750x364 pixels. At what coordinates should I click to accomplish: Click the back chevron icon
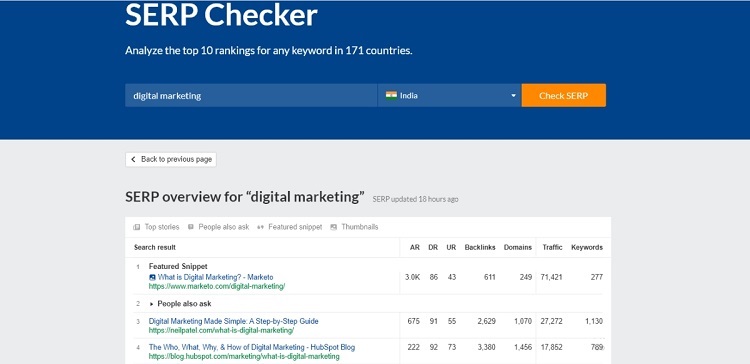click(x=133, y=159)
